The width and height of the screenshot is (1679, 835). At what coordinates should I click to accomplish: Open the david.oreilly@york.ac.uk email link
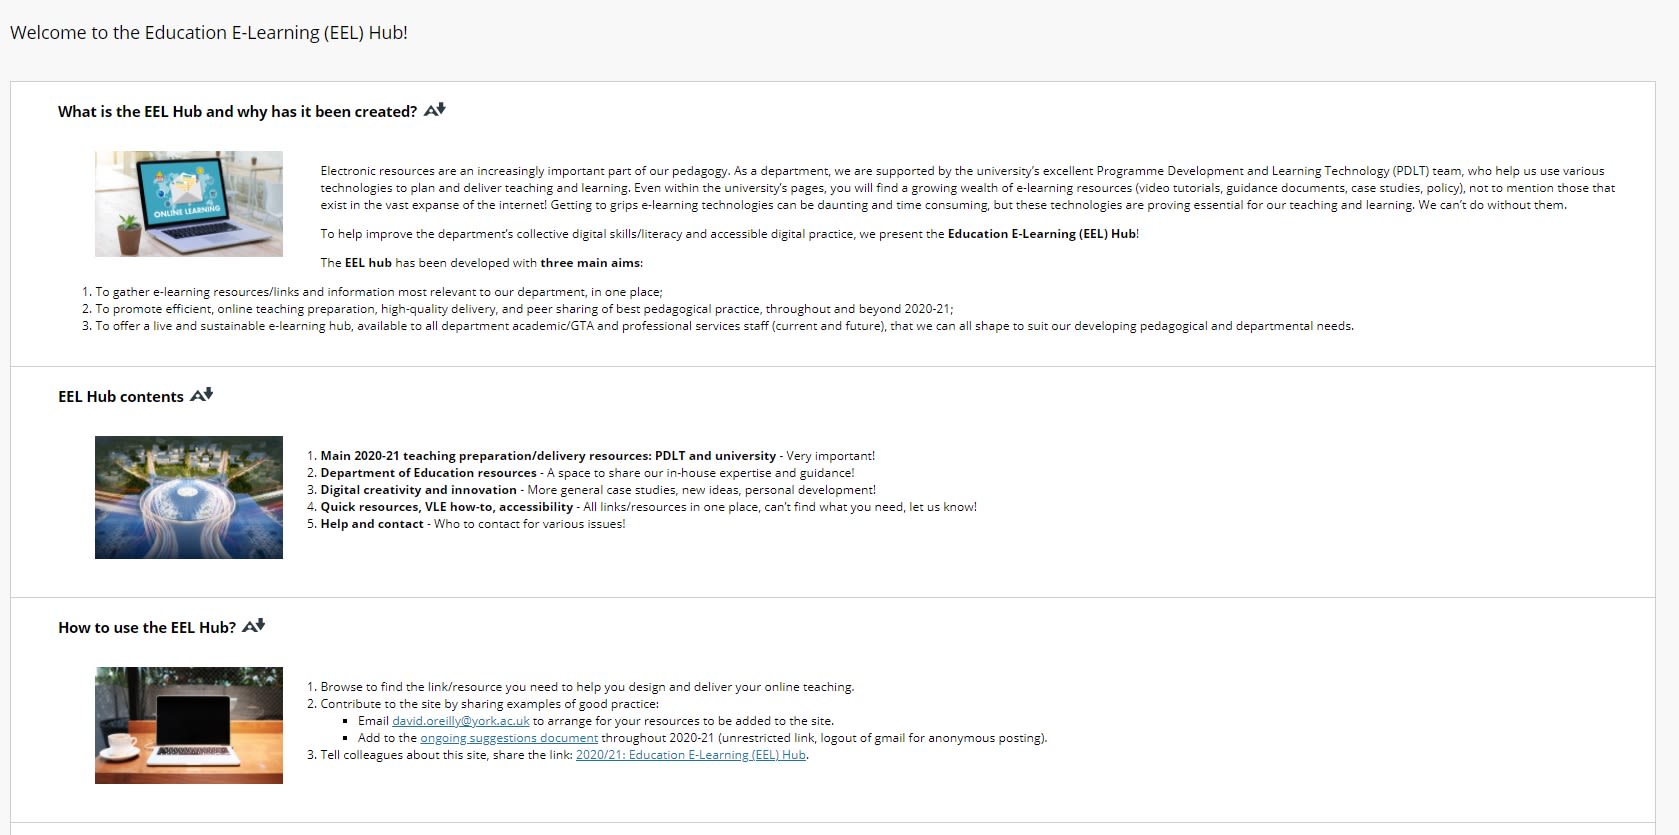(461, 721)
